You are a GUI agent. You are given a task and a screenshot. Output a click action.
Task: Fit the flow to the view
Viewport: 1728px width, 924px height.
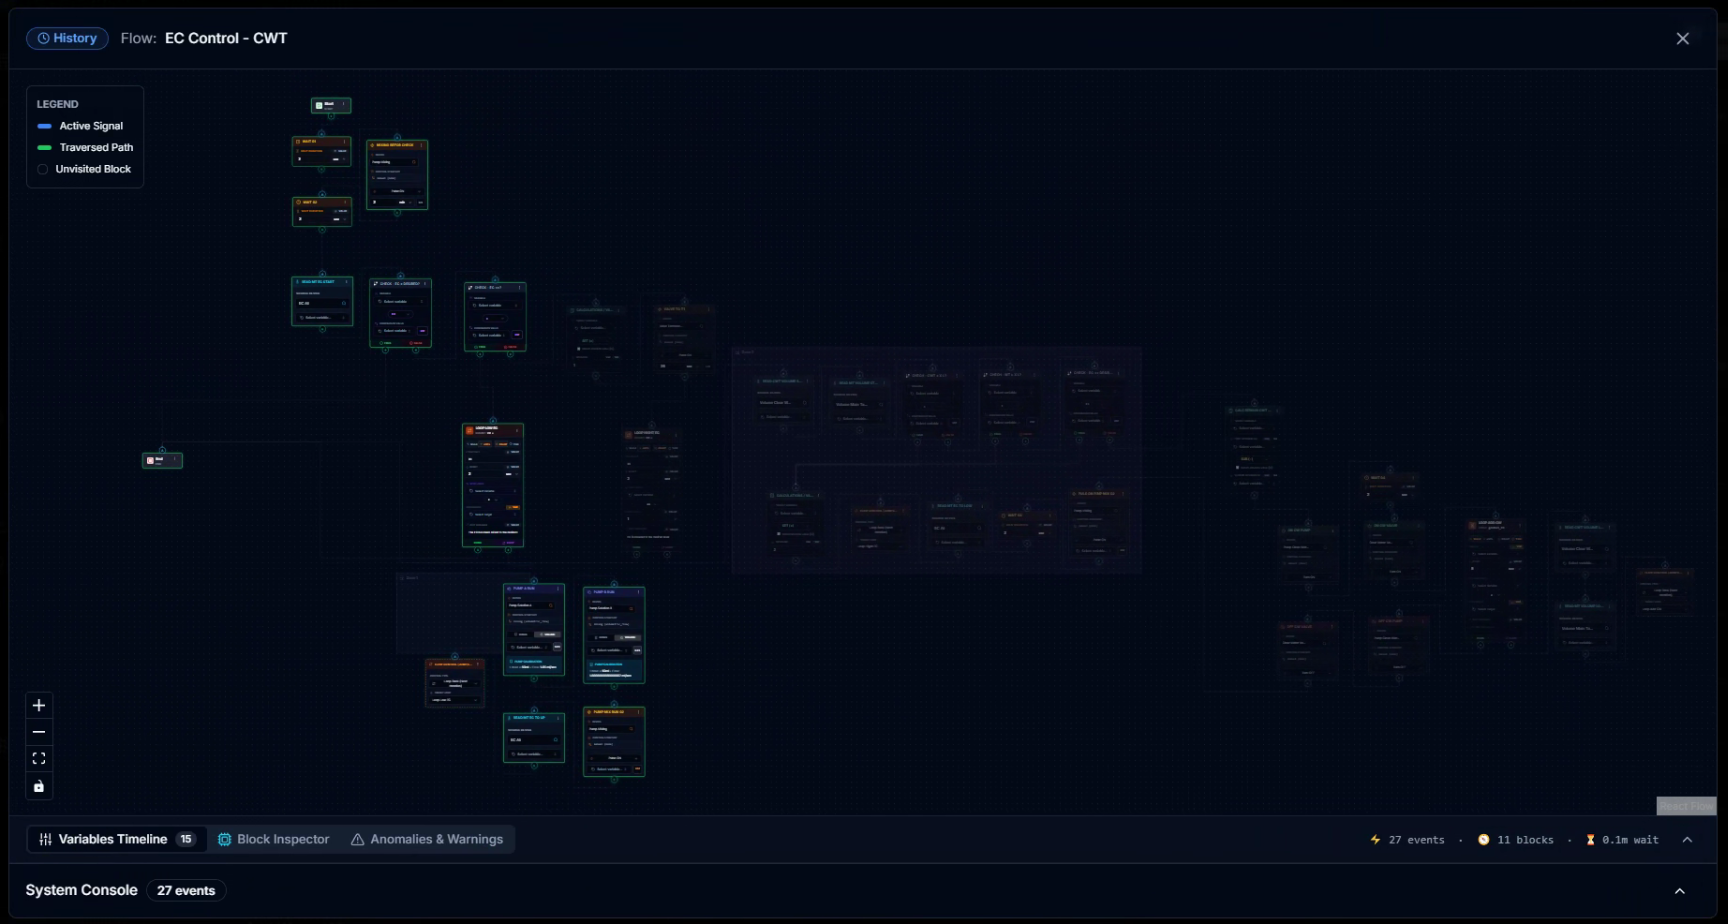click(x=39, y=759)
